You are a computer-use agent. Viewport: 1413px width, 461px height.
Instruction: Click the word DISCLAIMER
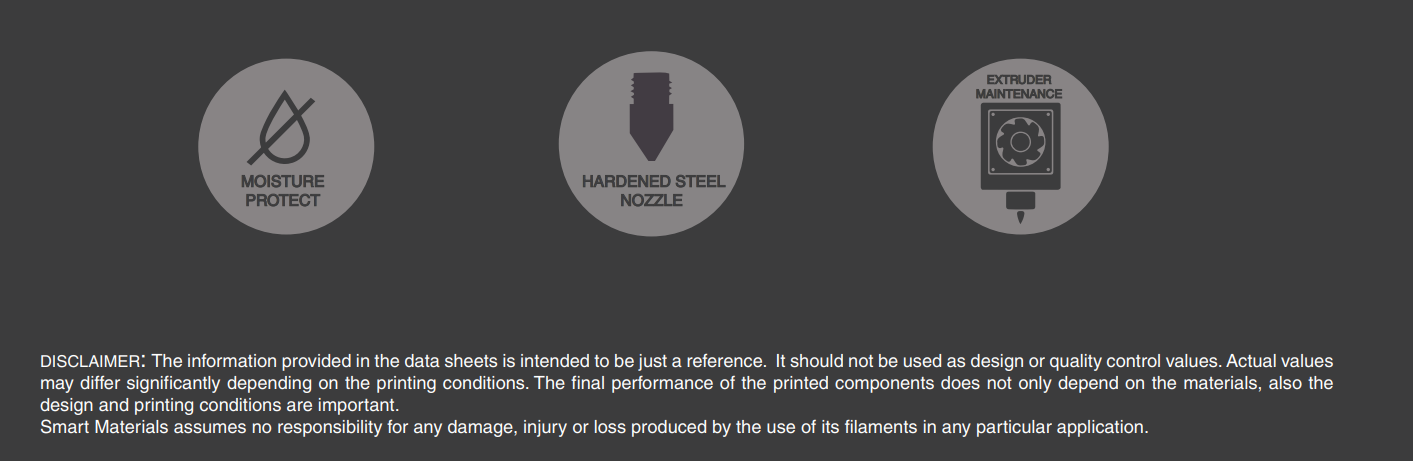[89, 362]
